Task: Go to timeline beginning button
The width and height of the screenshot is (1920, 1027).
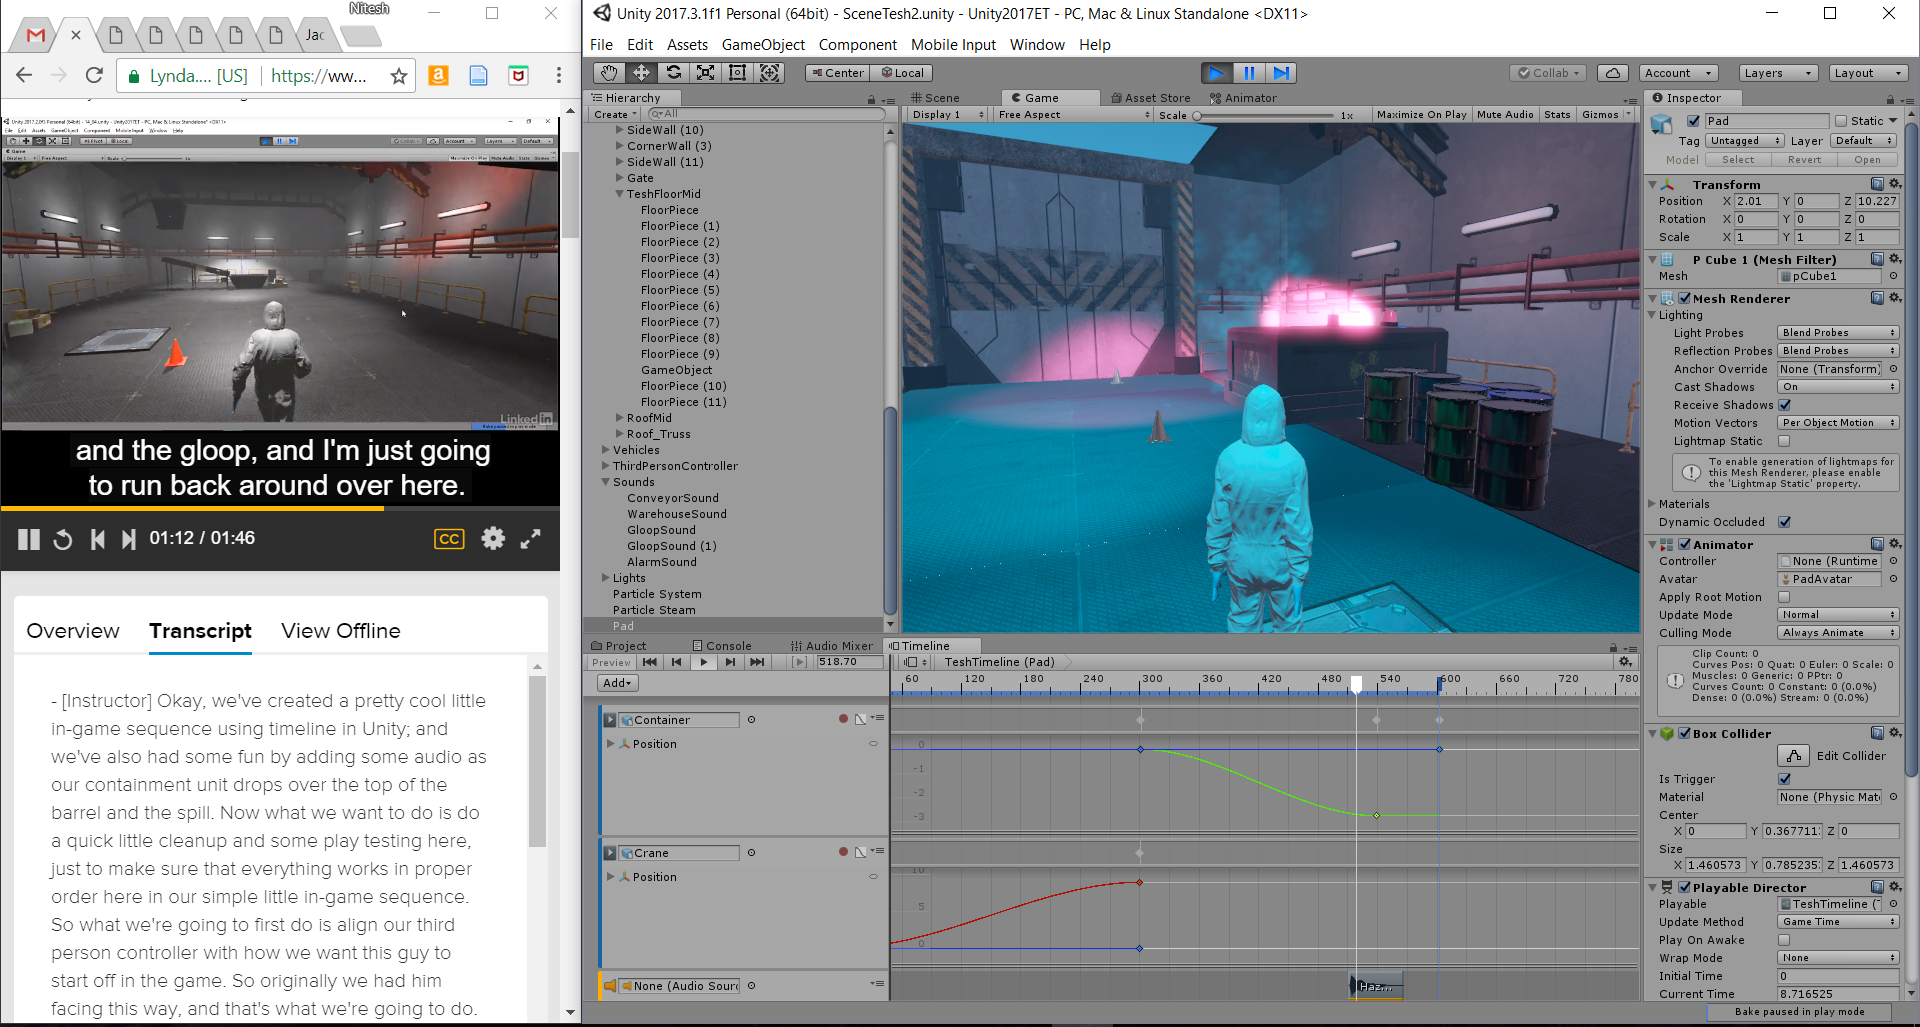Action: click(650, 662)
